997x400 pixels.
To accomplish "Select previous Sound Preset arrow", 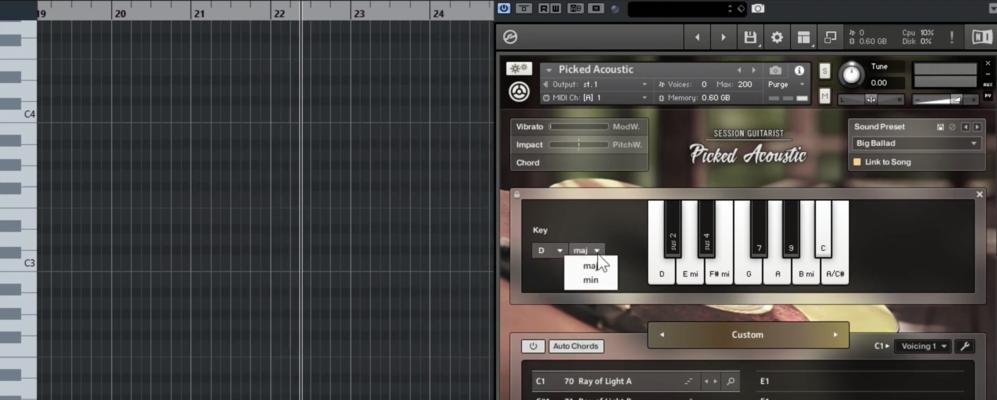I will pos(965,127).
